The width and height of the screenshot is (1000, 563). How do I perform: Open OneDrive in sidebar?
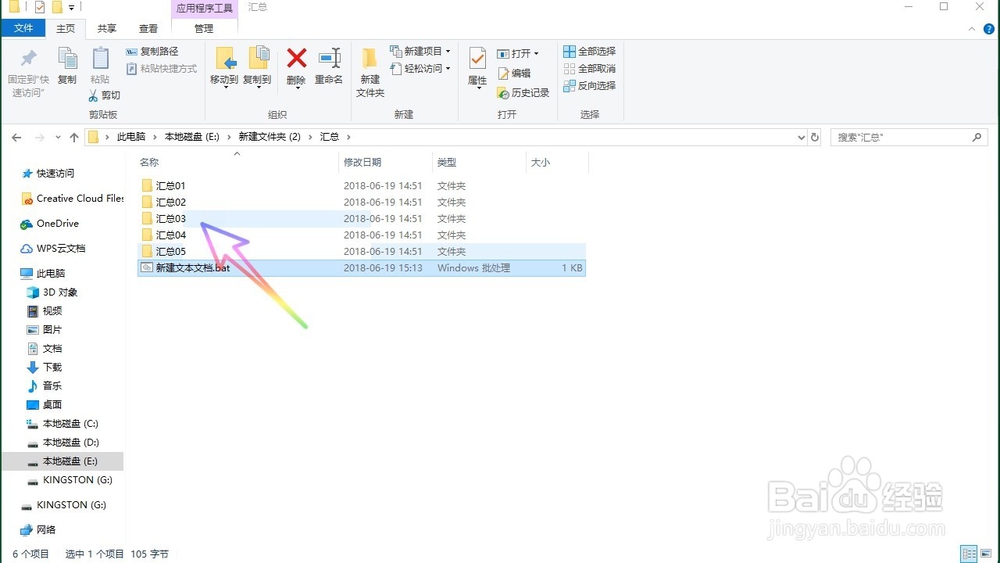pos(50,224)
